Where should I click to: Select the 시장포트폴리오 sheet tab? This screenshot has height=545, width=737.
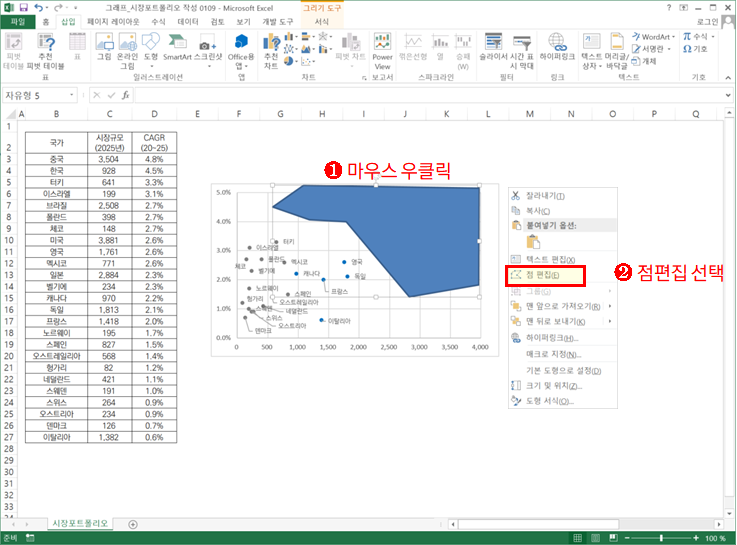click(80, 523)
